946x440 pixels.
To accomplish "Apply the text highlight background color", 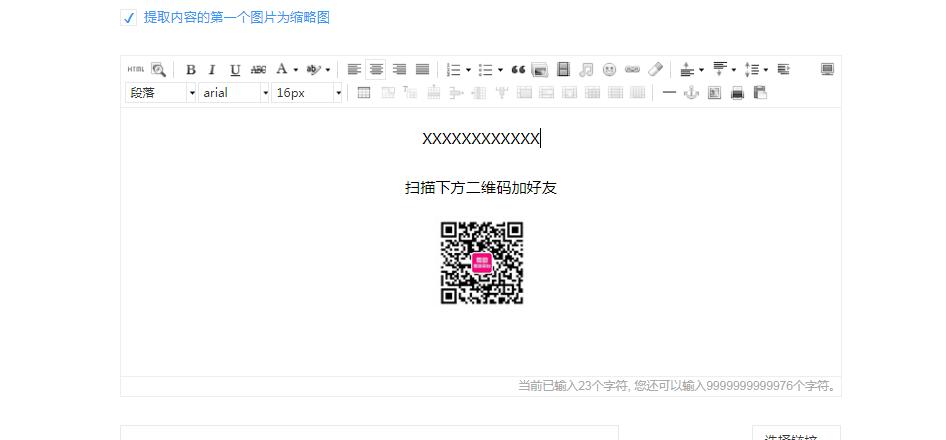I will pyautogui.click(x=314, y=70).
